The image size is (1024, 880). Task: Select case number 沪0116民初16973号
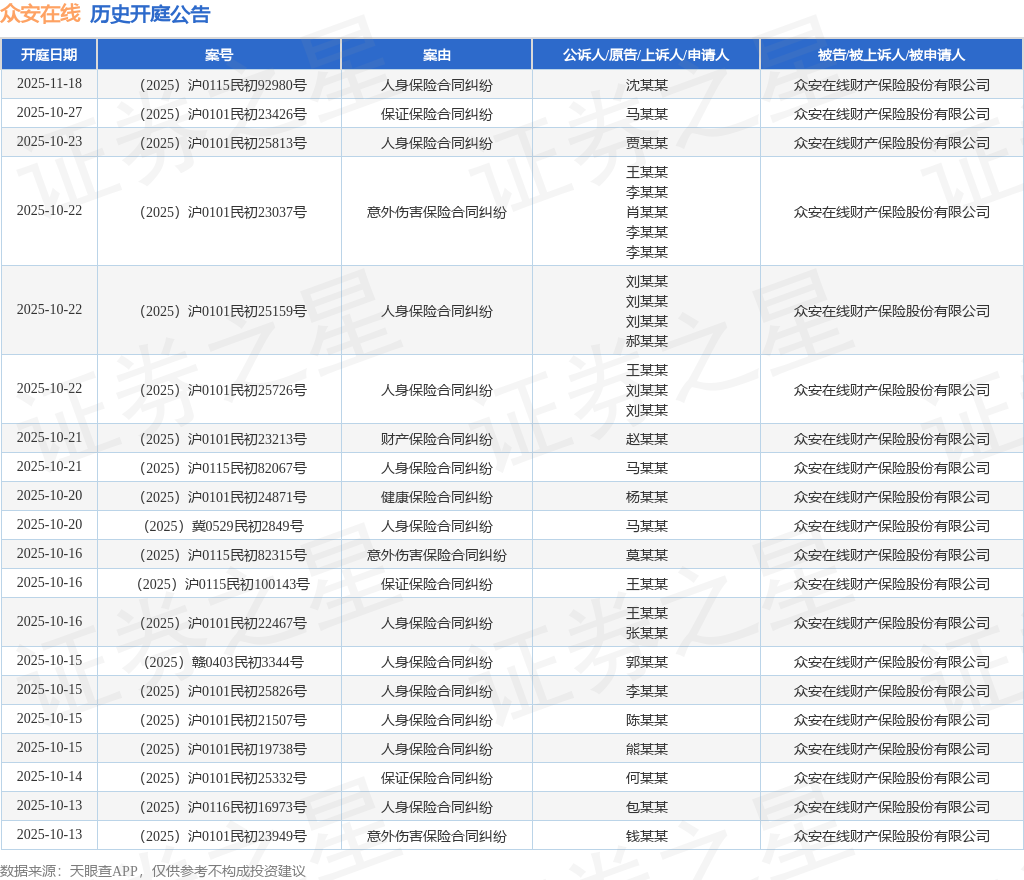pyautogui.click(x=247, y=808)
